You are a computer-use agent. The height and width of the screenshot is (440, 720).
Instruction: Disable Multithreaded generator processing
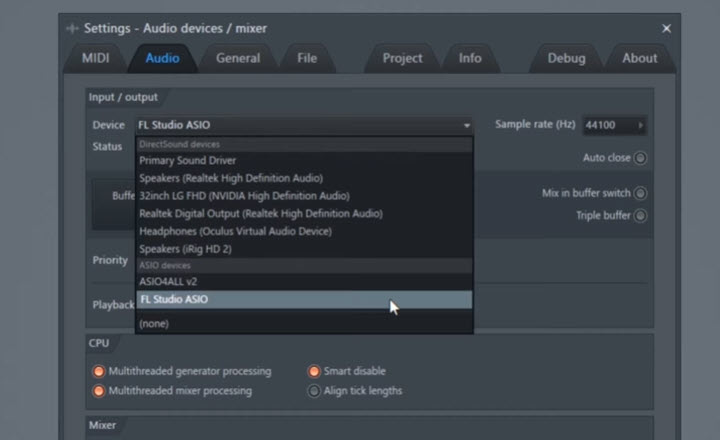pos(99,371)
